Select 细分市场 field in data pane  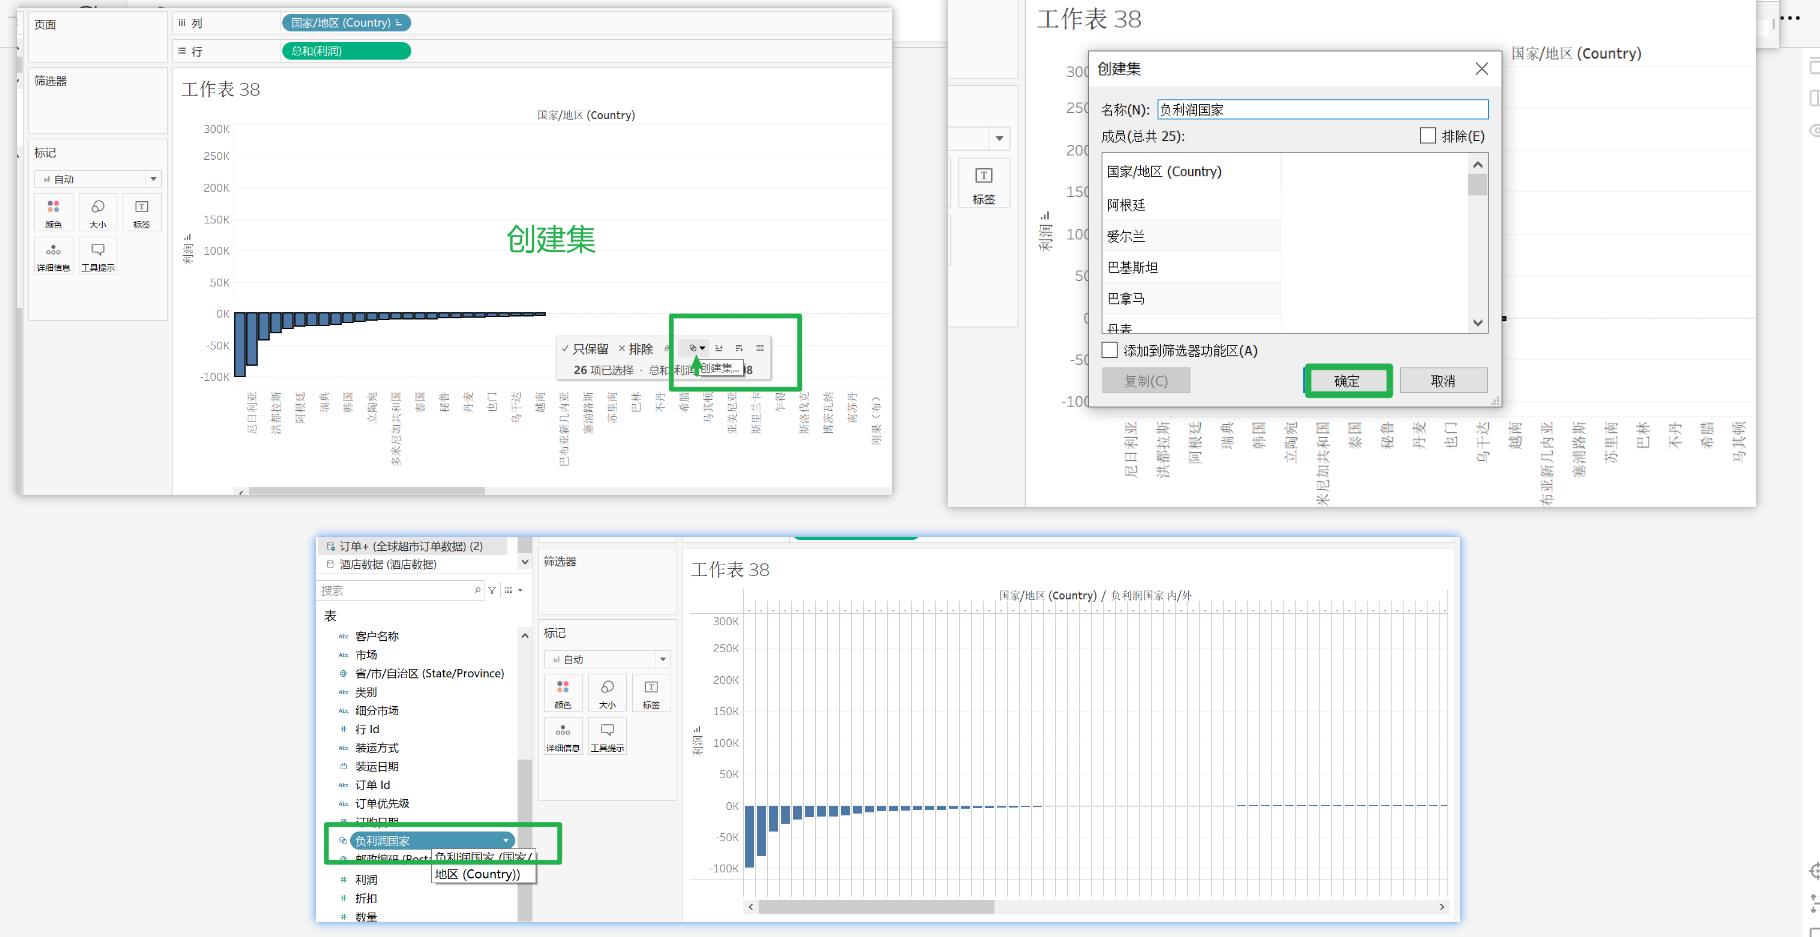[376, 710]
